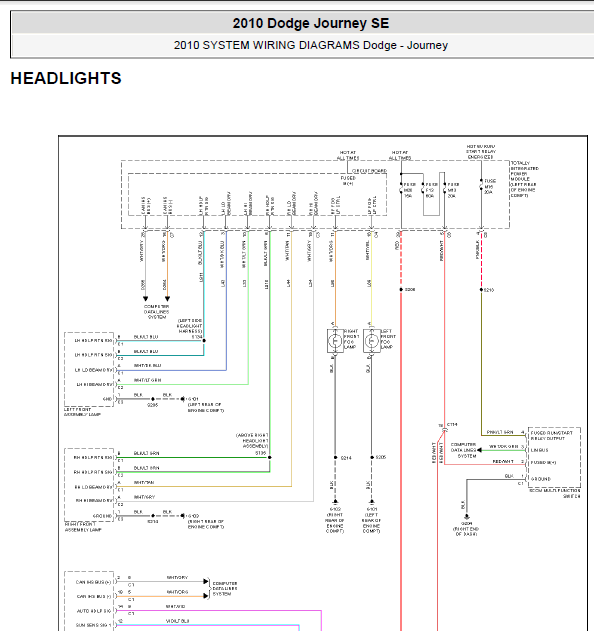This screenshot has width=594, height=631.
Task: Click the 'AUTO HDLP SIG' pin label
Action: click(93, 611)
